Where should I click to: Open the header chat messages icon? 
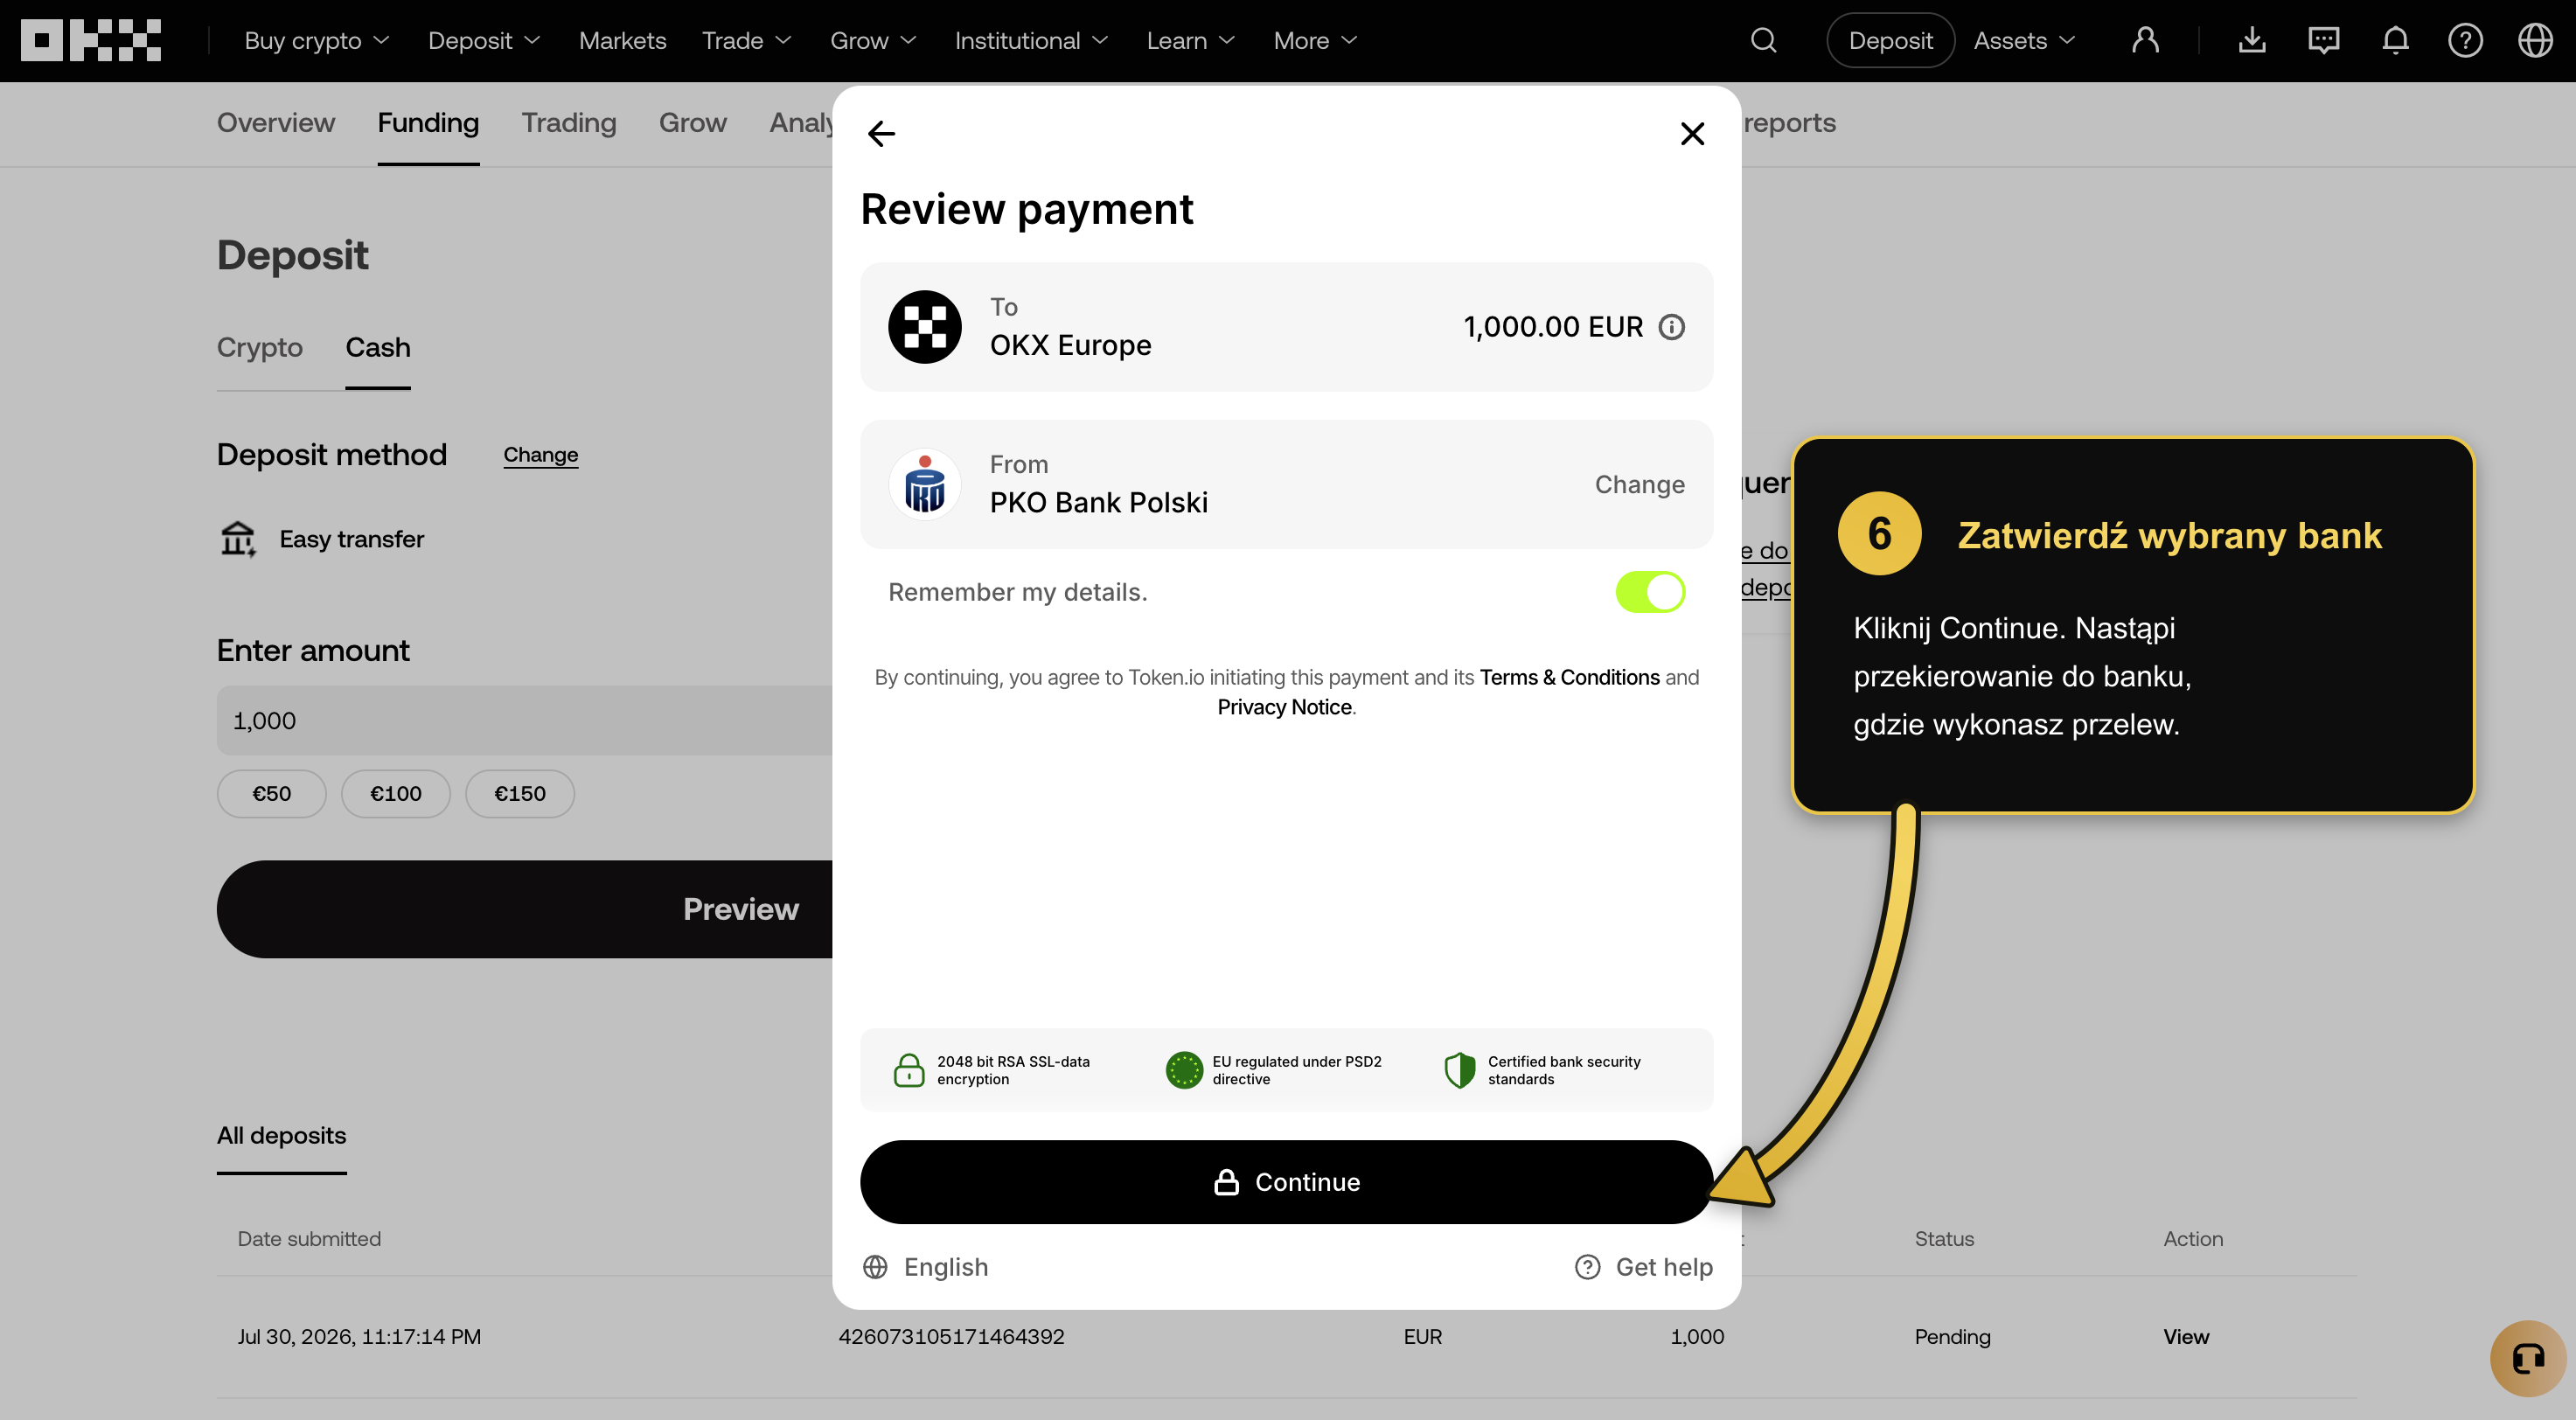(x=2323, y=41)
